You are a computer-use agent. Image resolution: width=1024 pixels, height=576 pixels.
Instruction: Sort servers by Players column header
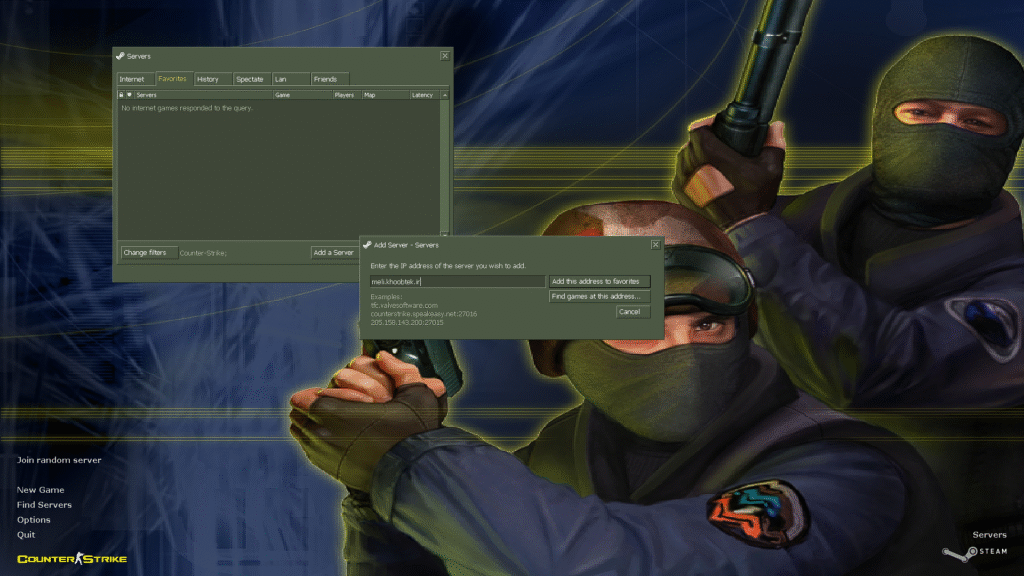coord(345,95)
